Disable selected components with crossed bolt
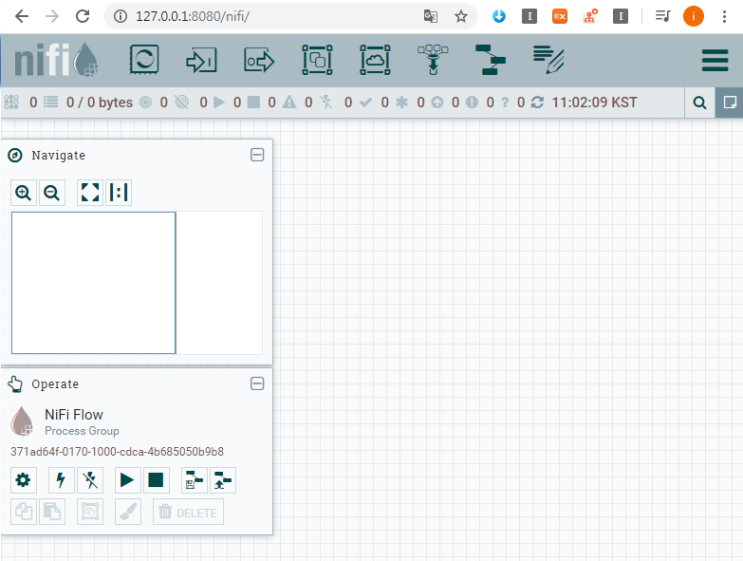 tap(90, 480)
